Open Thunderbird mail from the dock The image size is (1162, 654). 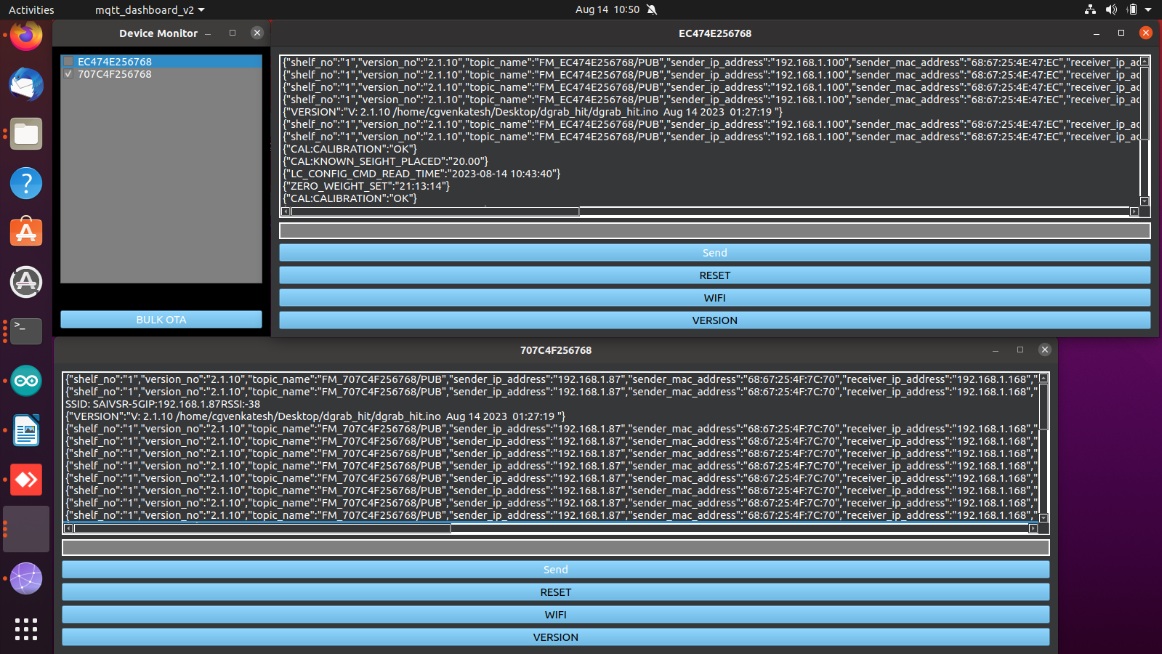[26, 86]
